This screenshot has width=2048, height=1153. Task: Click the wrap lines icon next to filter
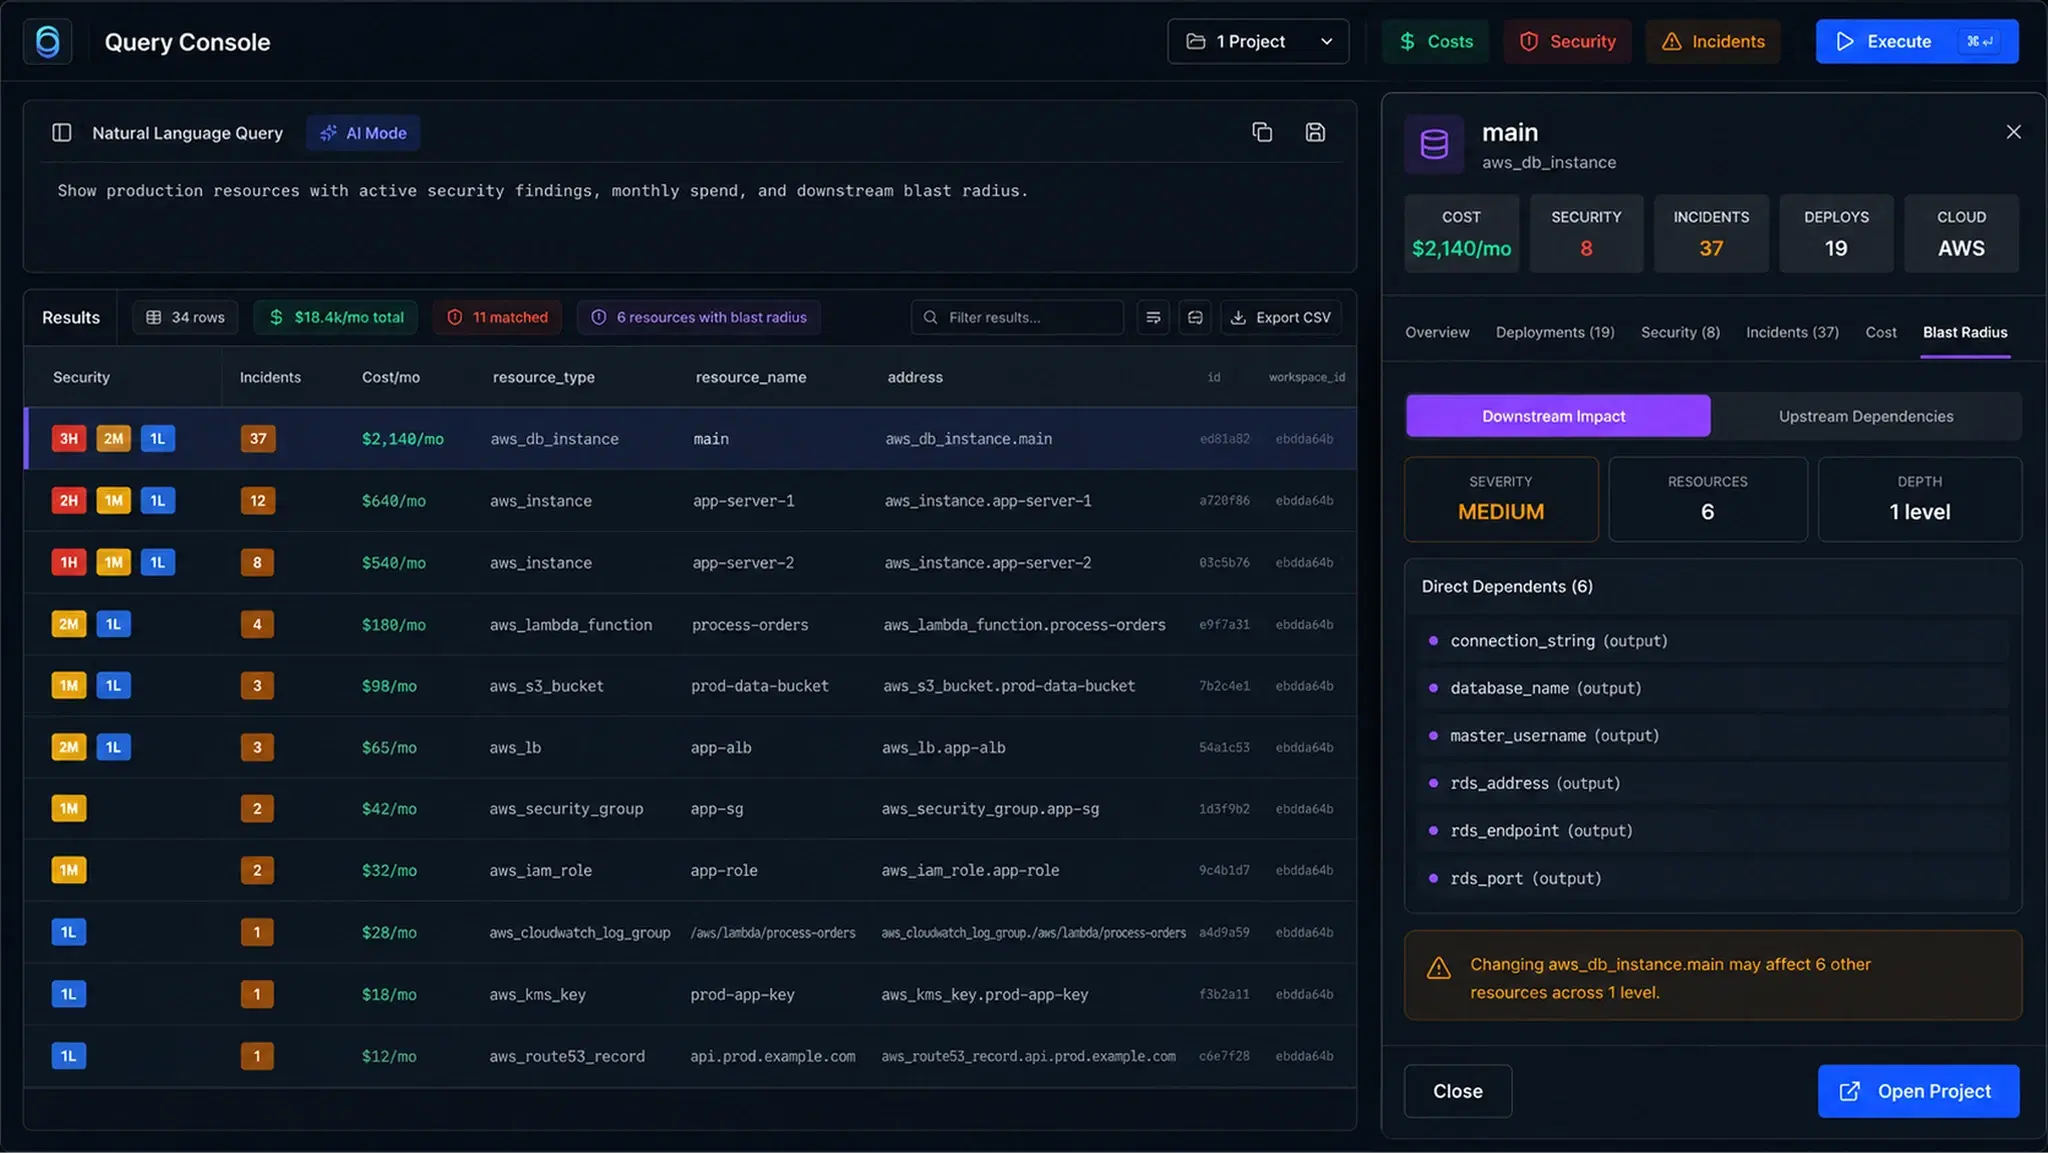pos(1153,317)
